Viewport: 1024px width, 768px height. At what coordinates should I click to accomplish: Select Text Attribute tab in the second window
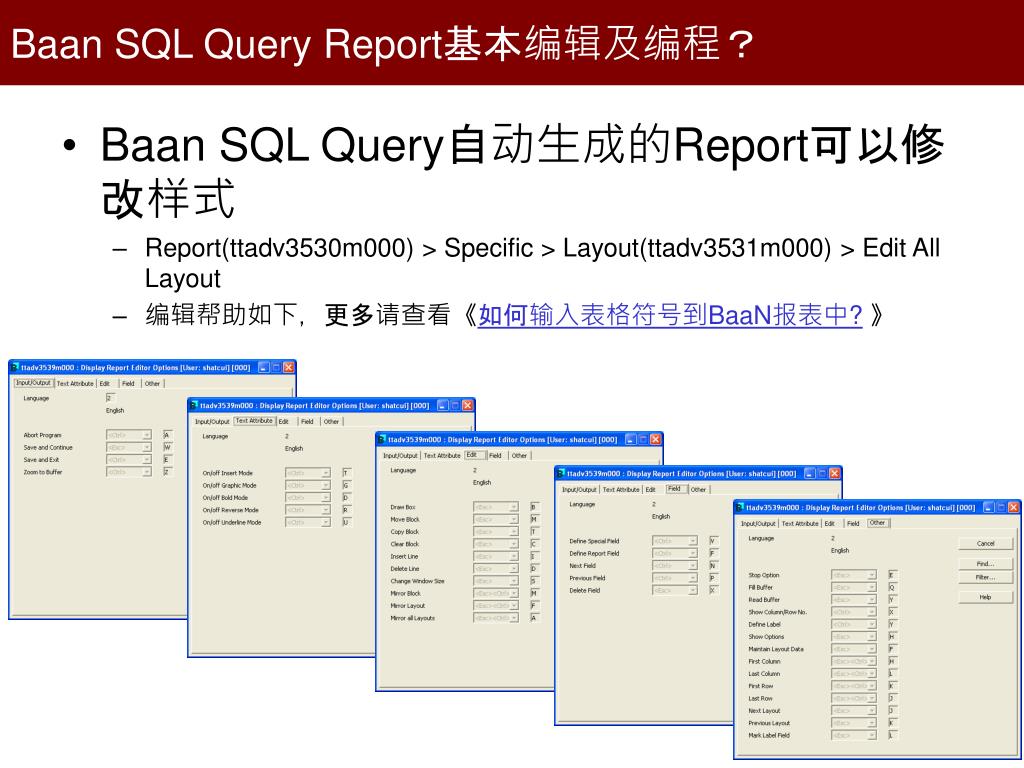pyautogui.click(x=254, y=421)
